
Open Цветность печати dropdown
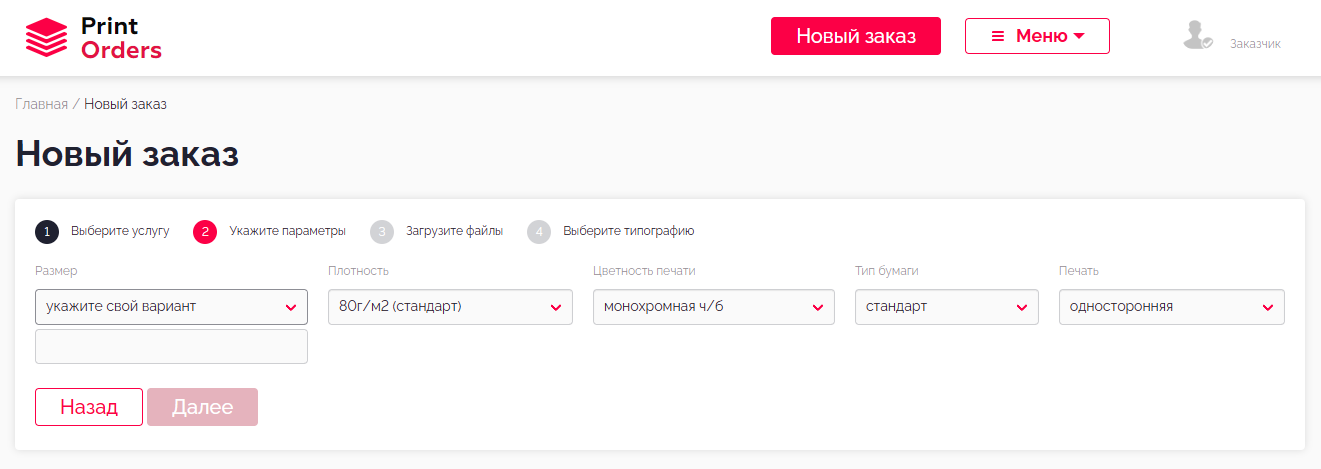pos(713,307)
